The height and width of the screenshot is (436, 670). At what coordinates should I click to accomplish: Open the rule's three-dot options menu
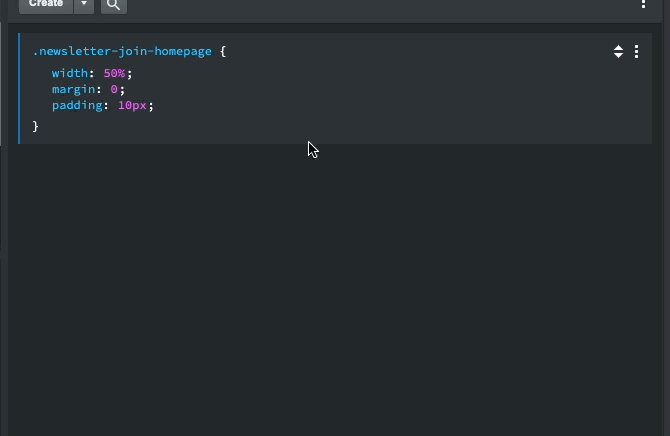(636, 52)
